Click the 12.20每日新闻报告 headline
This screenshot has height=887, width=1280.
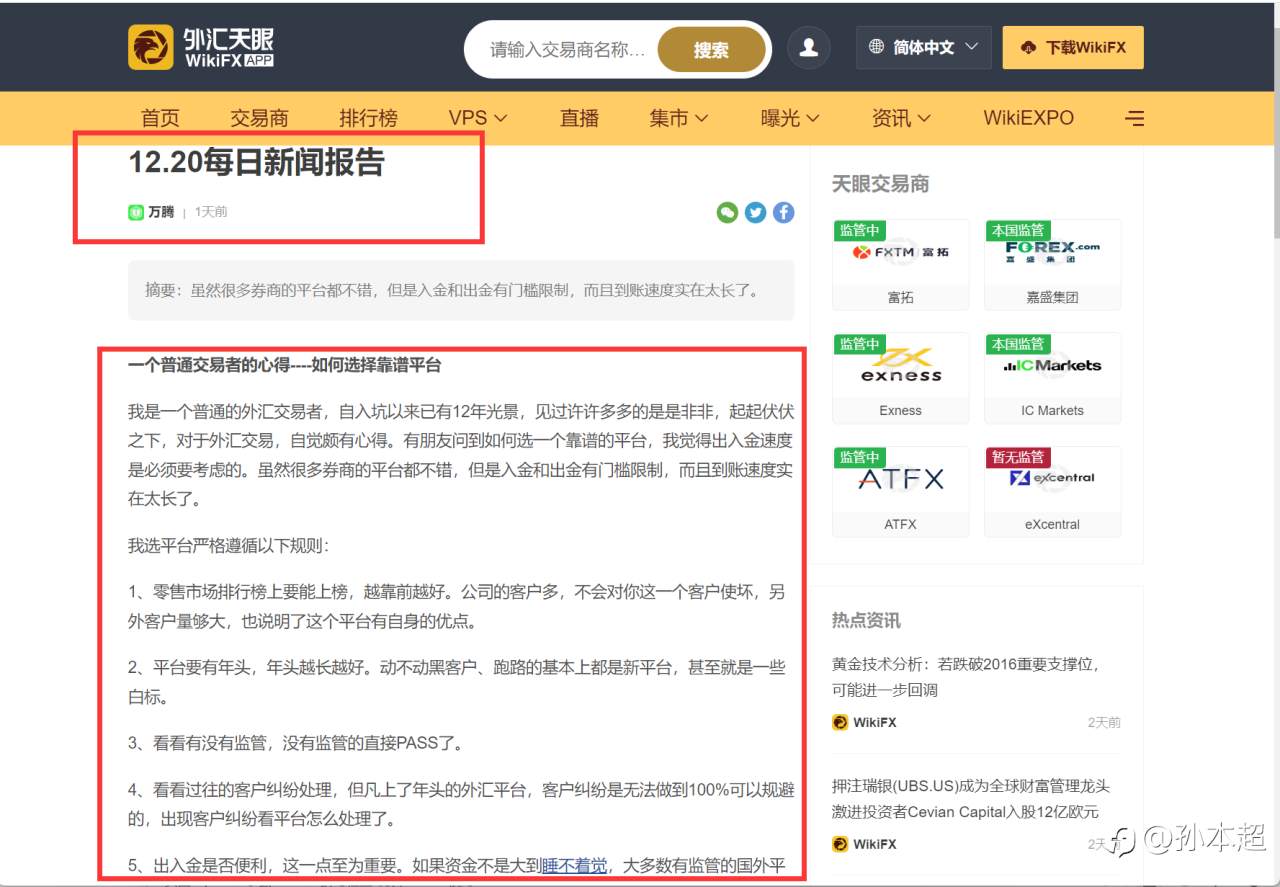point(257,162)
